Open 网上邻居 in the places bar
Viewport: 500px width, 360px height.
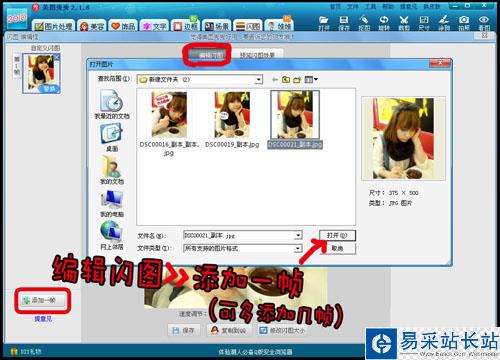click(112, 235)
